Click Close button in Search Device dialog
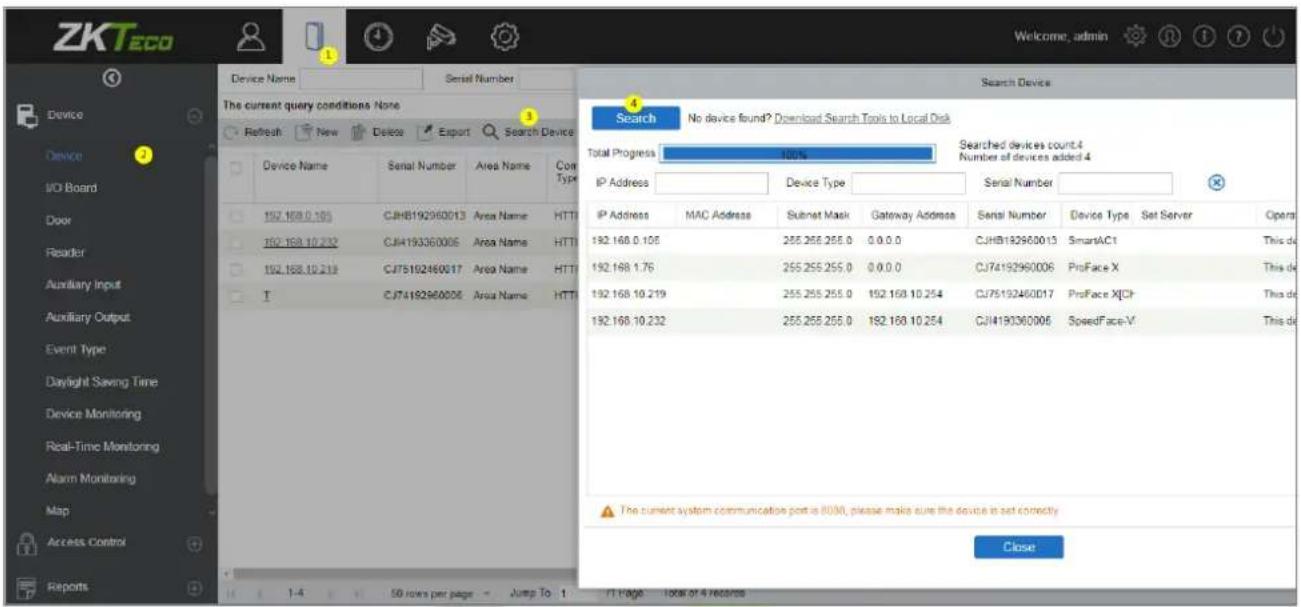Screen dimensions: 1301x607 point(1019,548)
